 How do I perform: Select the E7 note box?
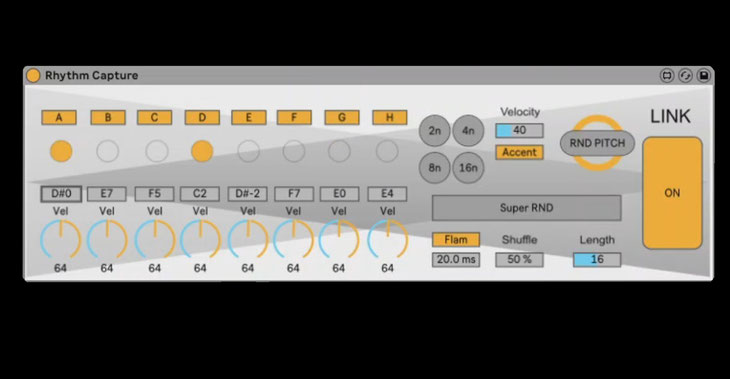(107, 194)
